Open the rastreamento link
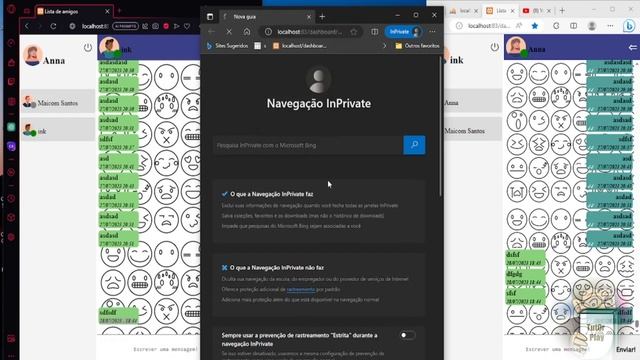The height and width of the screenshot is (360, 640). click(300, 289)
